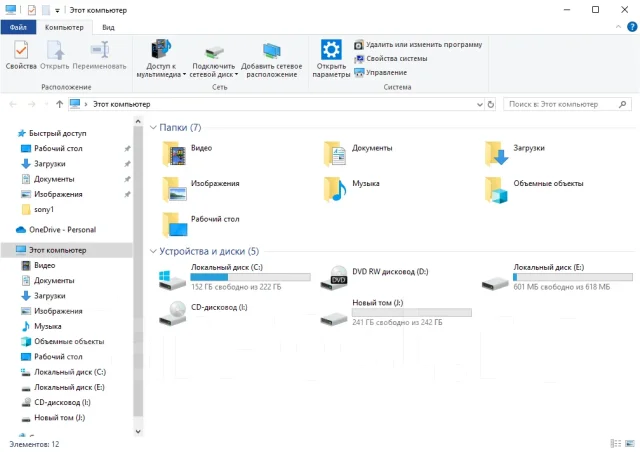Click the Новый том (J:) usage bar
The width and height of the screenshot is (640, 452).
pos(411,313)
